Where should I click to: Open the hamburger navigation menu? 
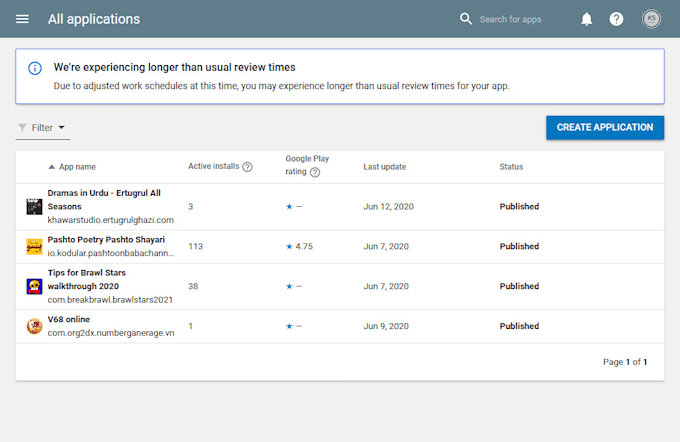[22, 19]
